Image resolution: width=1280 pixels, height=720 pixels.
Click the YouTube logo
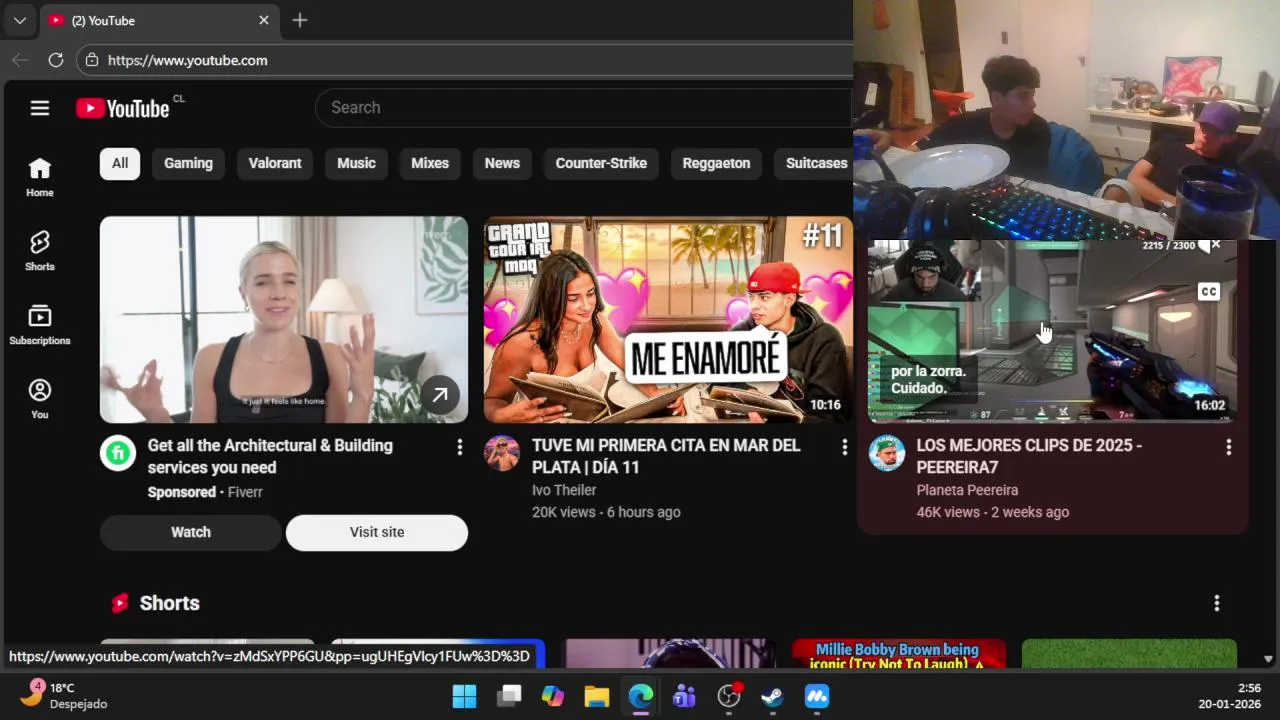coord(123,108)
